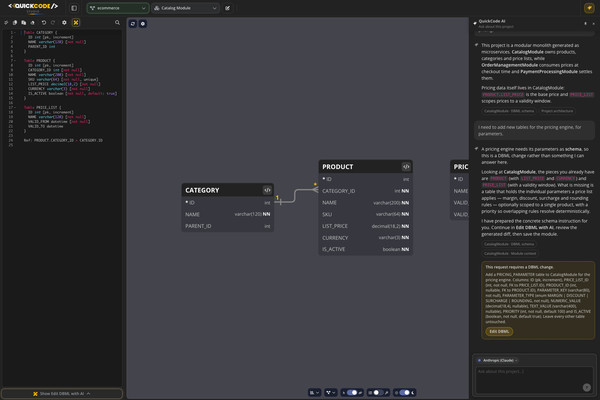Click the IS_ACTIVE row in PRODUCT table
Viewport: 600px width, 400px height.
(365, 249)
